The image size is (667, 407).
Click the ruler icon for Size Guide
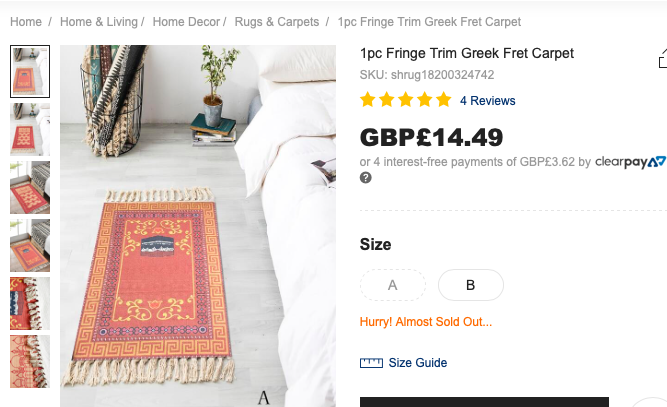371,363
